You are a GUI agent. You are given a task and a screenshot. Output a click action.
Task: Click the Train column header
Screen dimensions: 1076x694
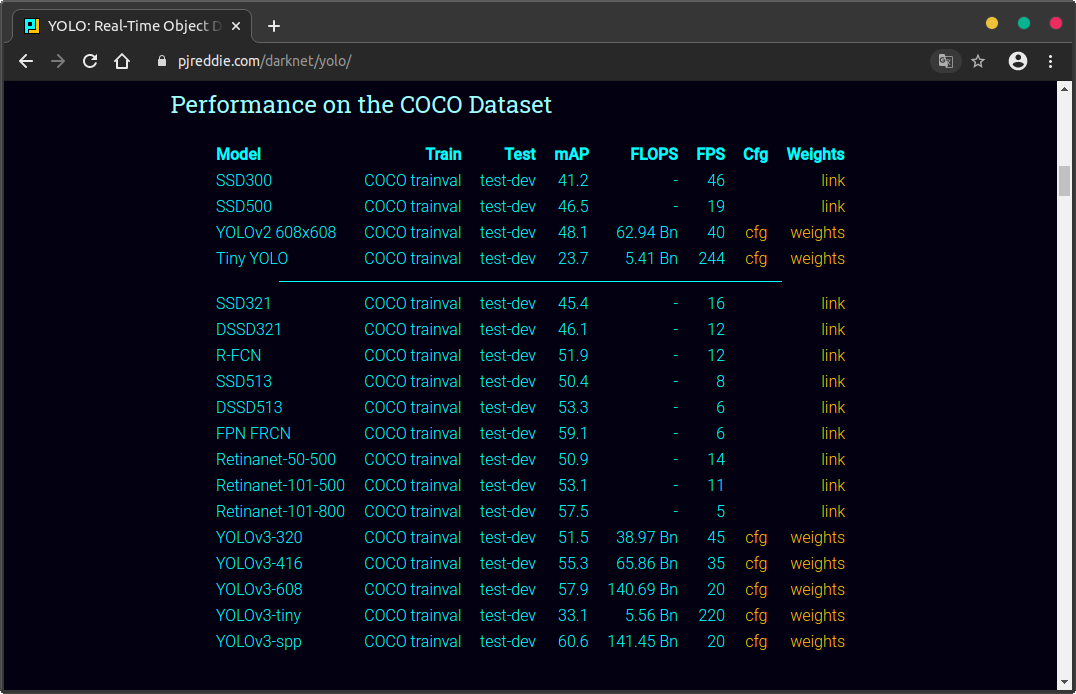pyautogui.click(x=443, y=154)
